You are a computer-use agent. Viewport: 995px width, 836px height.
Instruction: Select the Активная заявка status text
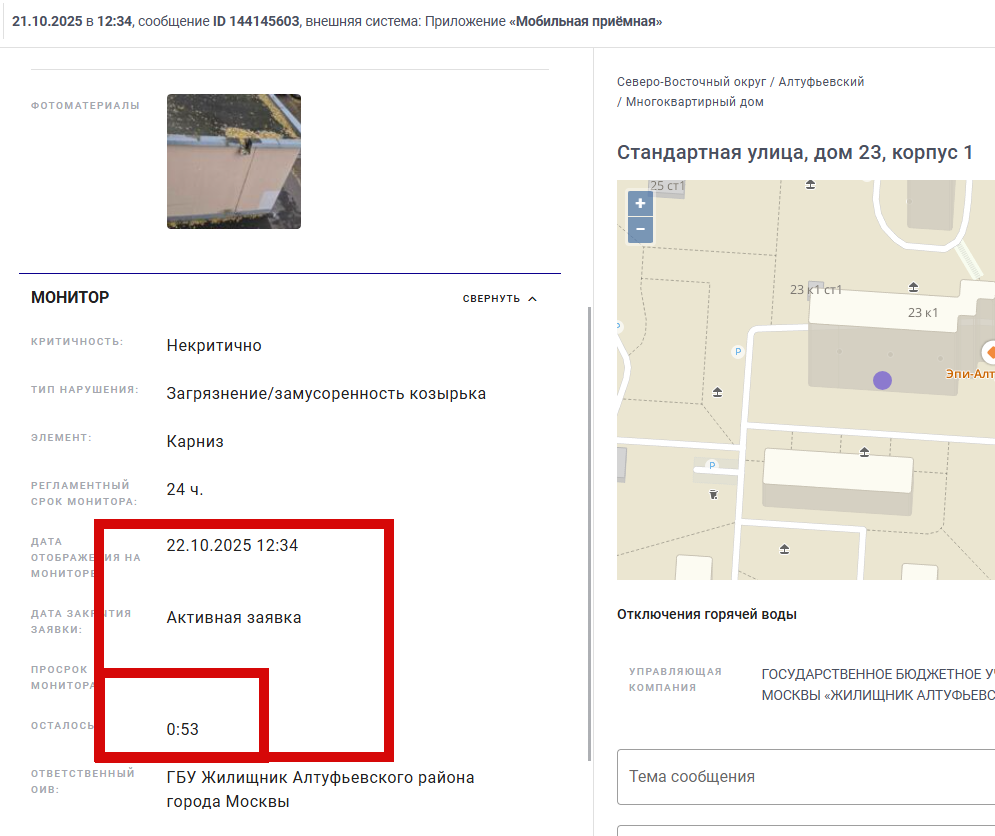(234, 618)
